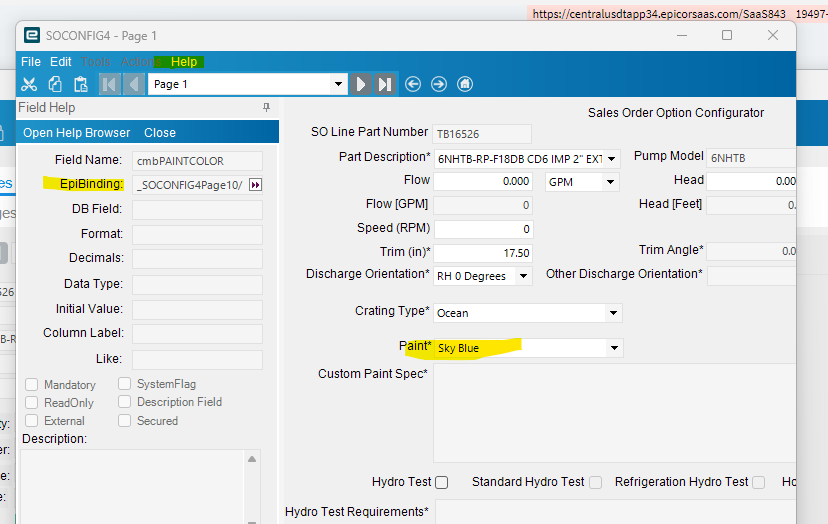Click the Pump Model 6NHTB field
The height and width of the screenshot is (524, 828).
751,158
